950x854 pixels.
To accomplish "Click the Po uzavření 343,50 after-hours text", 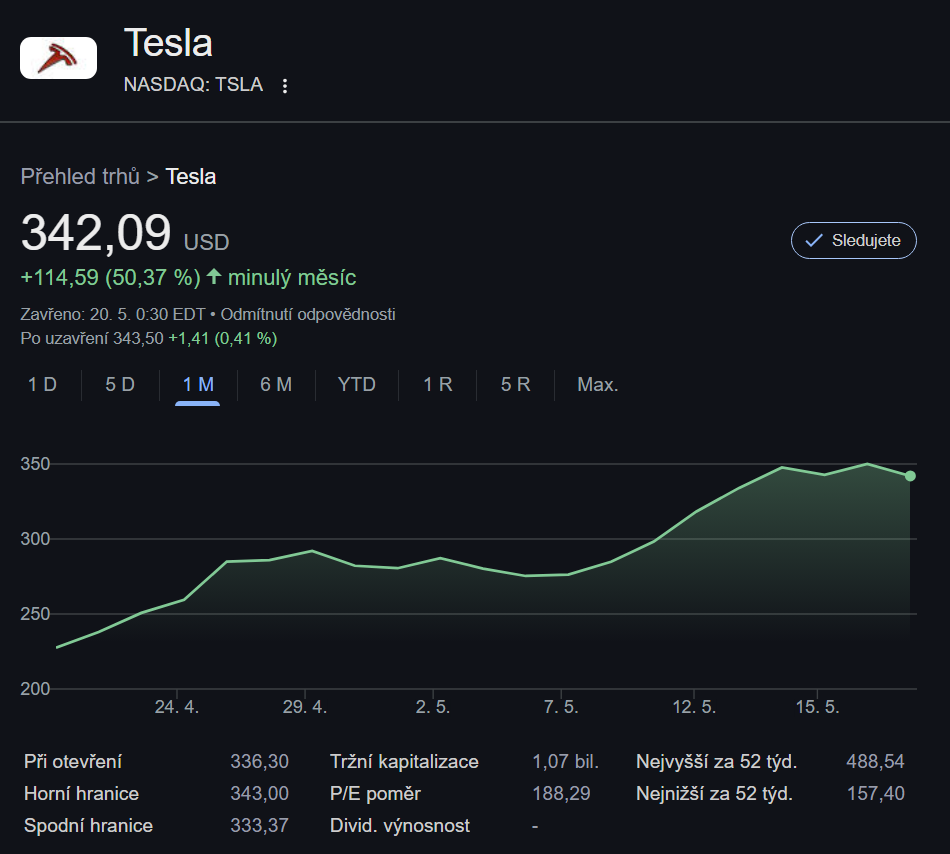I will point(92,339).
